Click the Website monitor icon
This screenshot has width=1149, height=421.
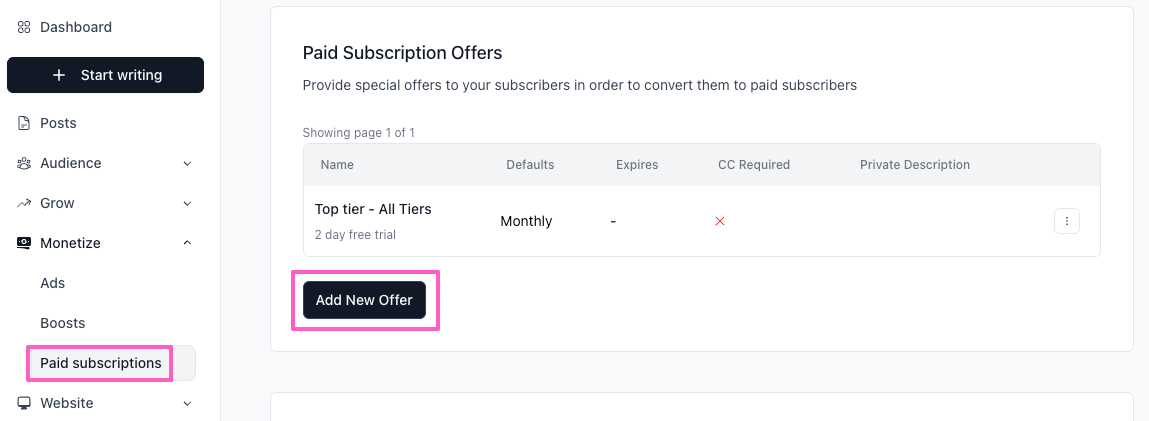[24, 403]
